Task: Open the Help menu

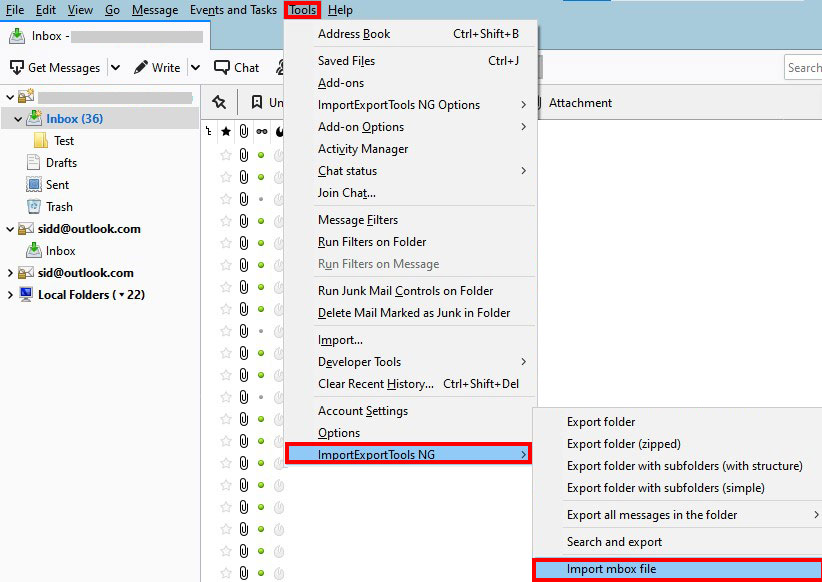Action: point(340,10)
